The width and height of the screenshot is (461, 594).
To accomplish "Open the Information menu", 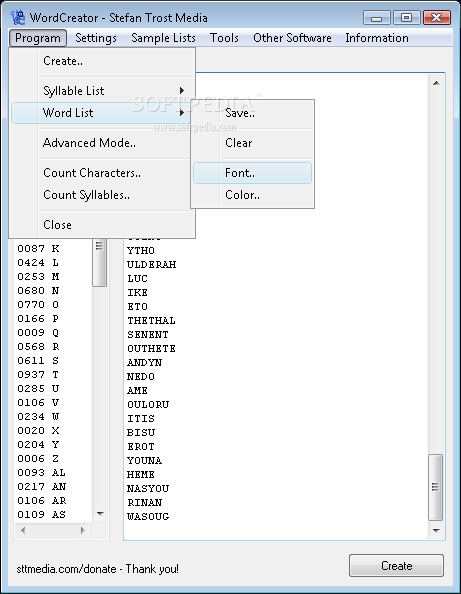I will click(x=377, y=38).
